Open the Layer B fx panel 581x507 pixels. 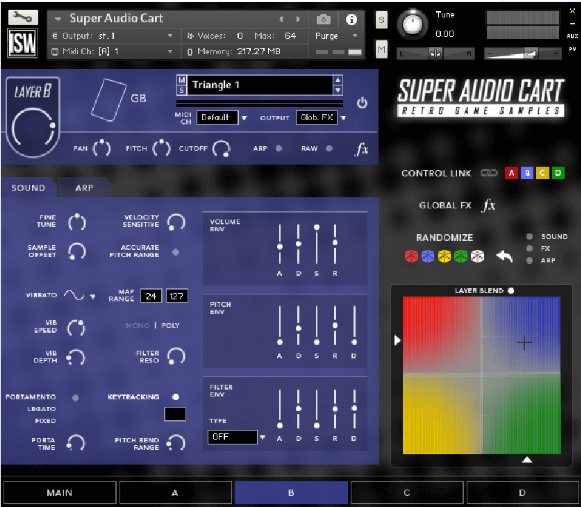tap(361, 149)
